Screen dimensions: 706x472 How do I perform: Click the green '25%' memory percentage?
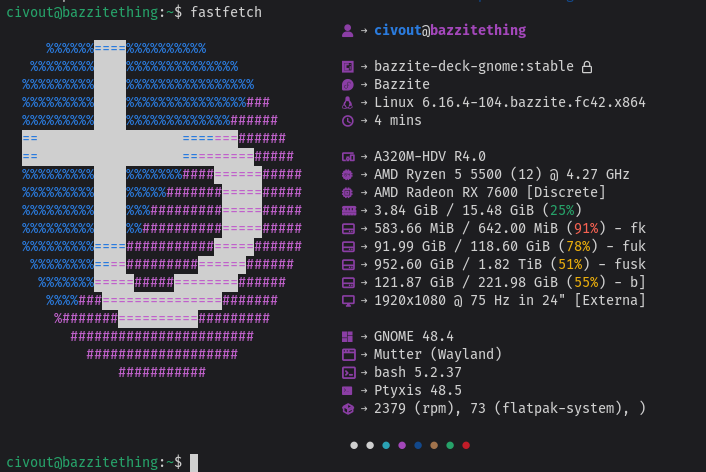click(x=562, y=210)
